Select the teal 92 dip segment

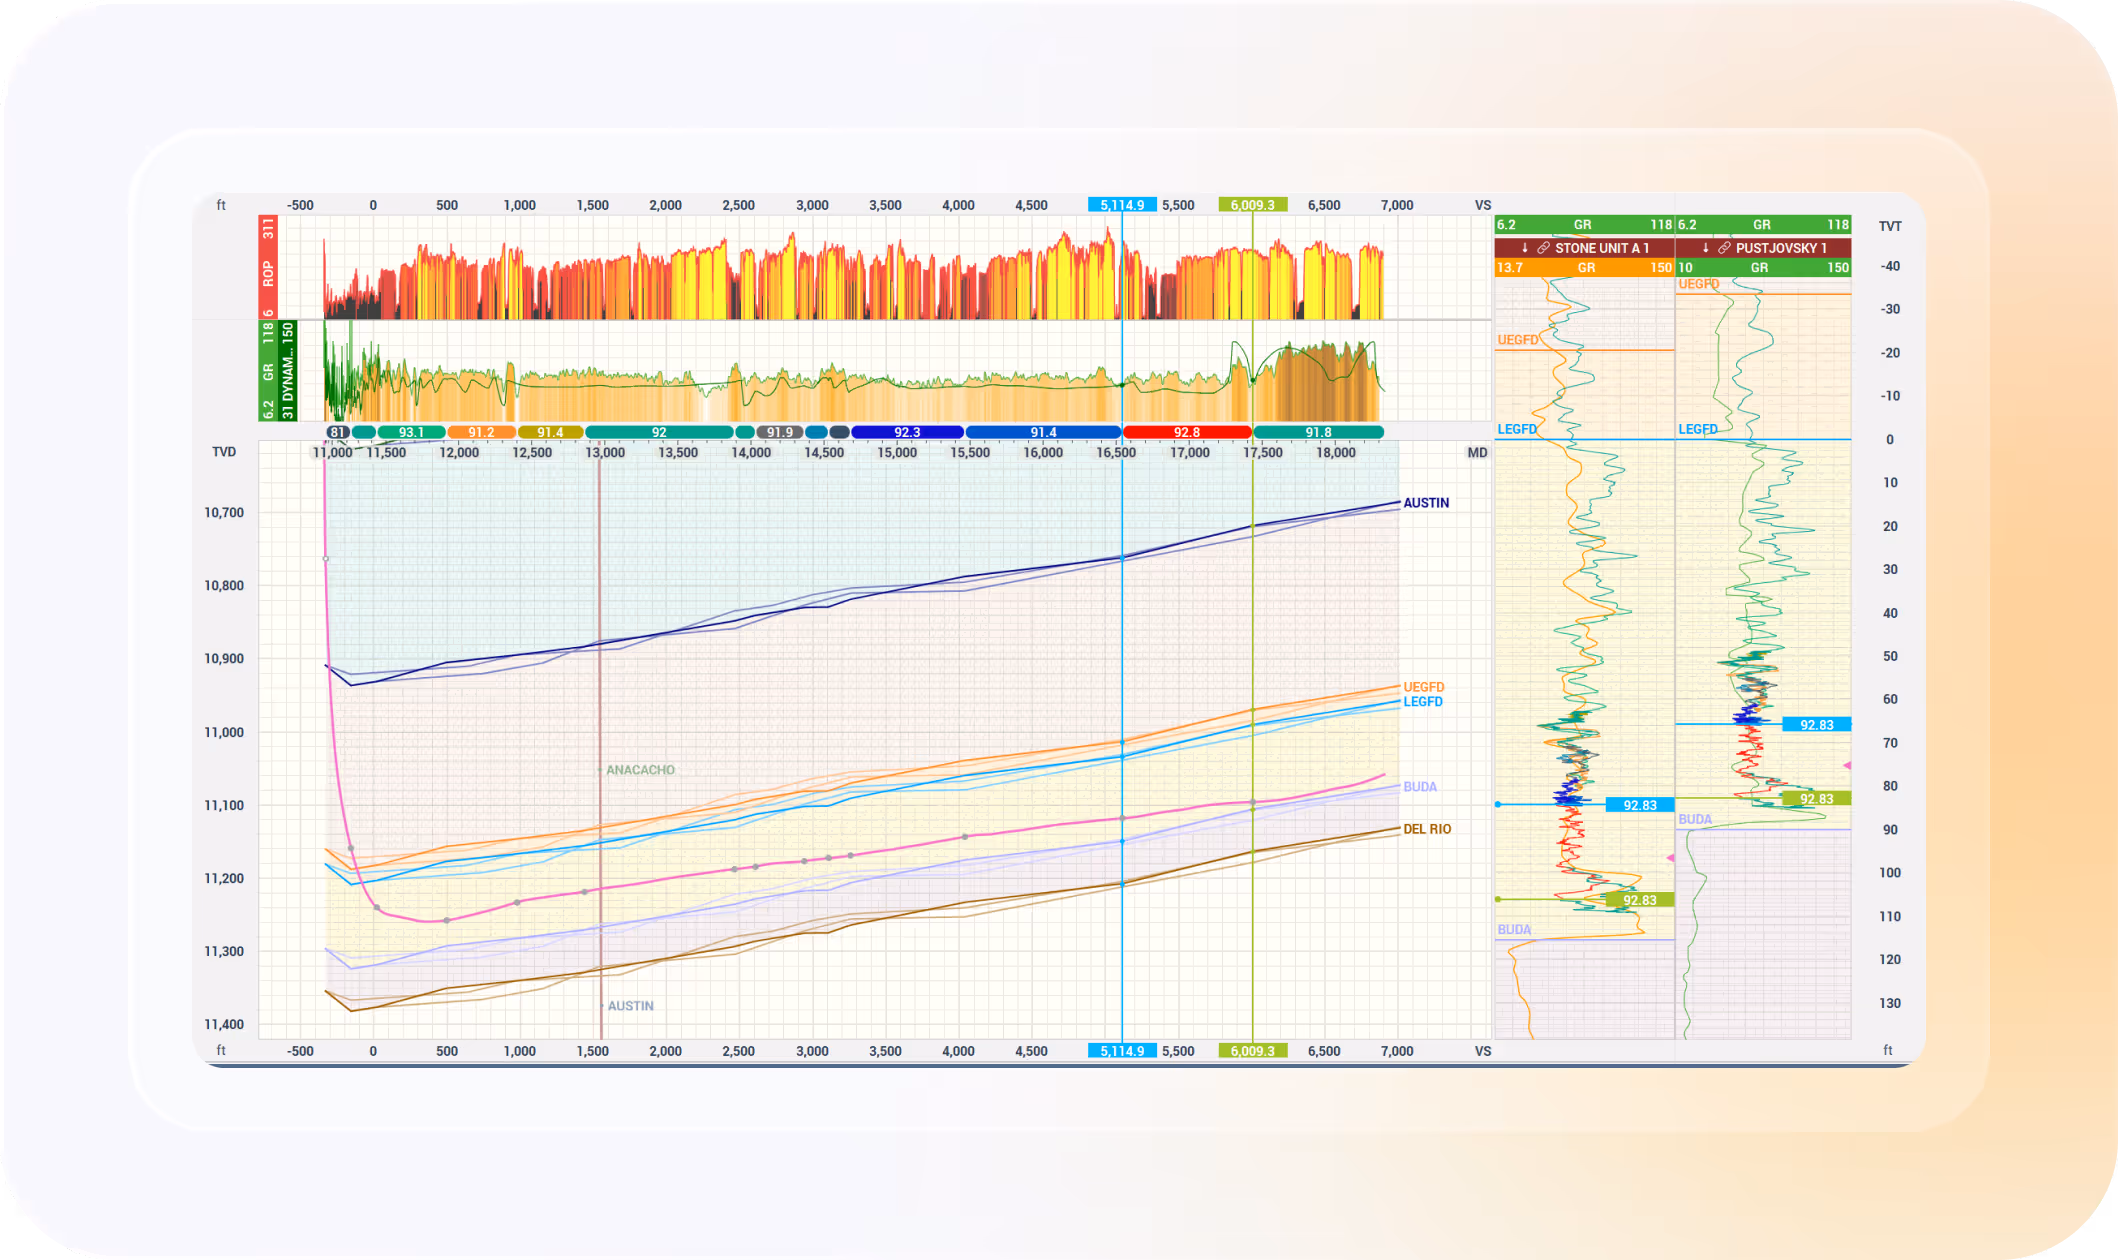pyautogui.click(x=659, y=432)
